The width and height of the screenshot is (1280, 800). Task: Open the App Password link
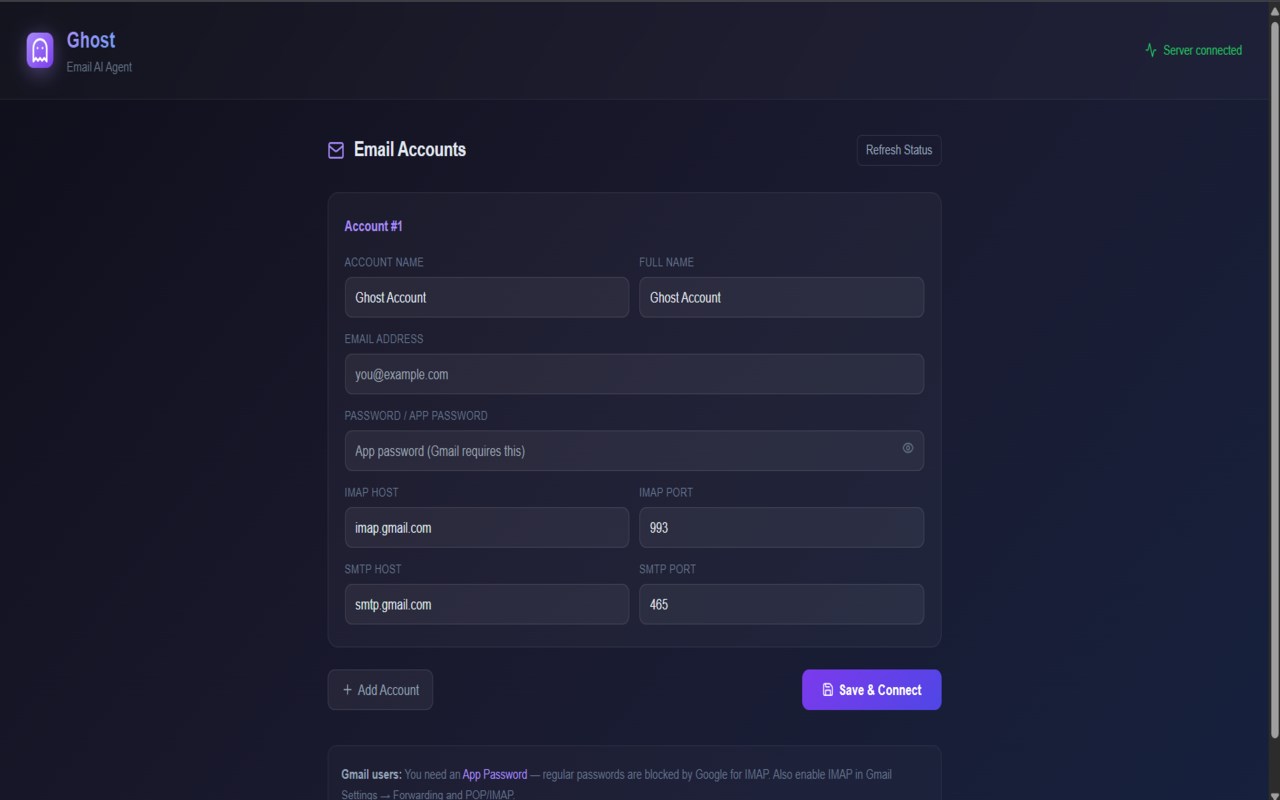[494, 774]
